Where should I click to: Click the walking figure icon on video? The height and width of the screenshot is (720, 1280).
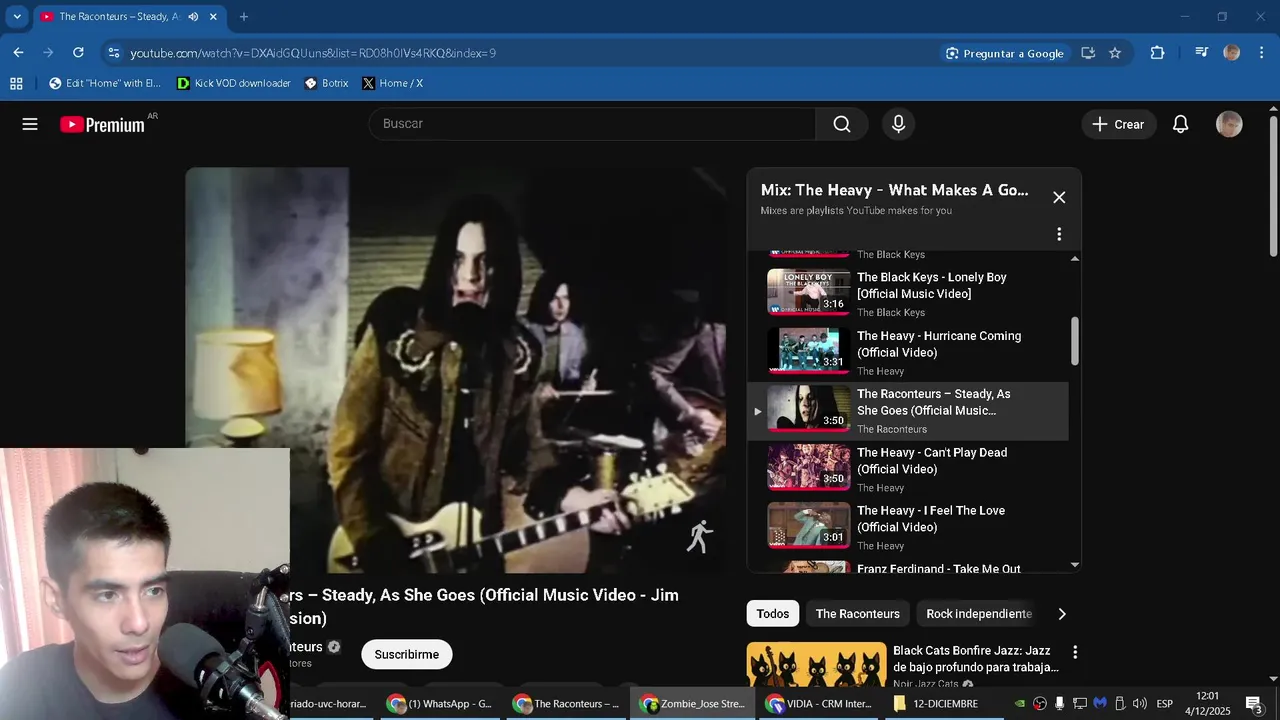700,536
